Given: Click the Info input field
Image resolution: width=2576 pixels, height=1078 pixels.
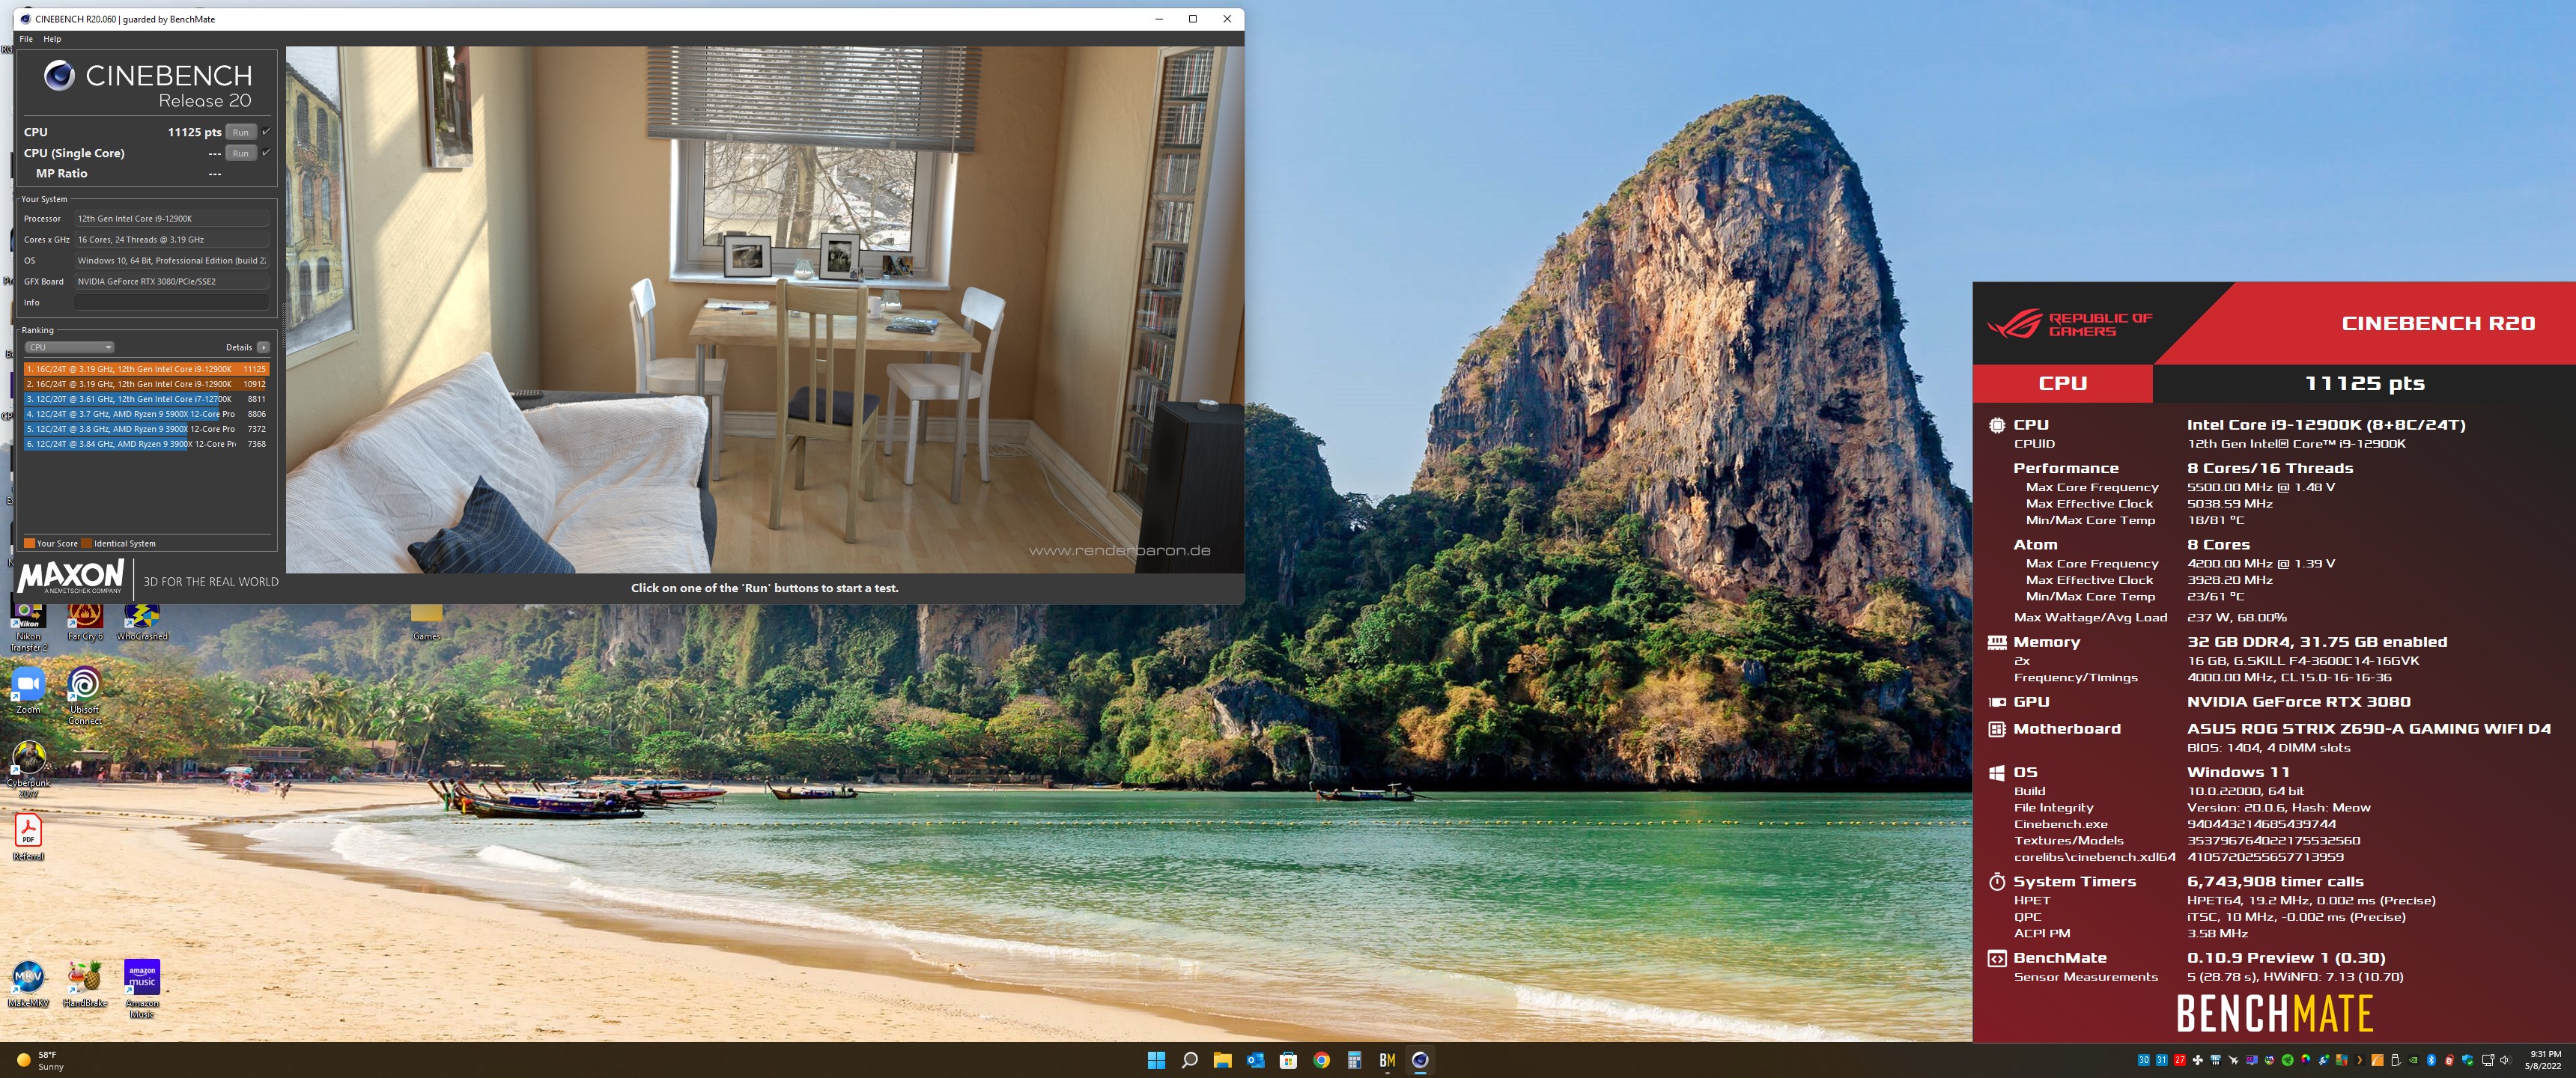Looking at the screenshot, I should point(172,302).
